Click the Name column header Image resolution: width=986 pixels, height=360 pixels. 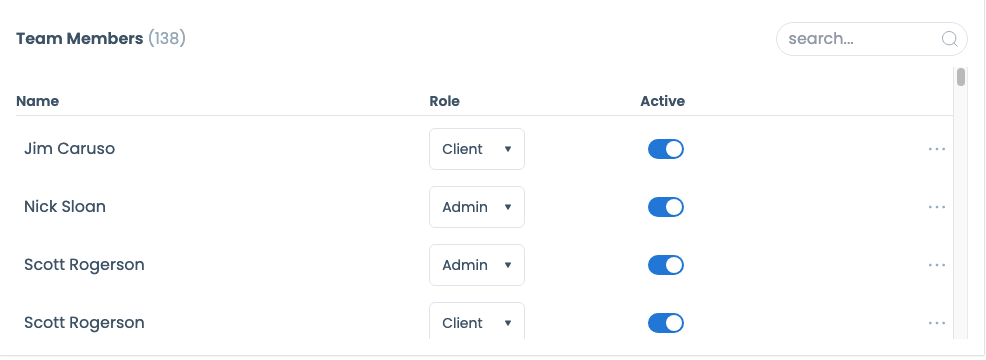click(38, 101)
